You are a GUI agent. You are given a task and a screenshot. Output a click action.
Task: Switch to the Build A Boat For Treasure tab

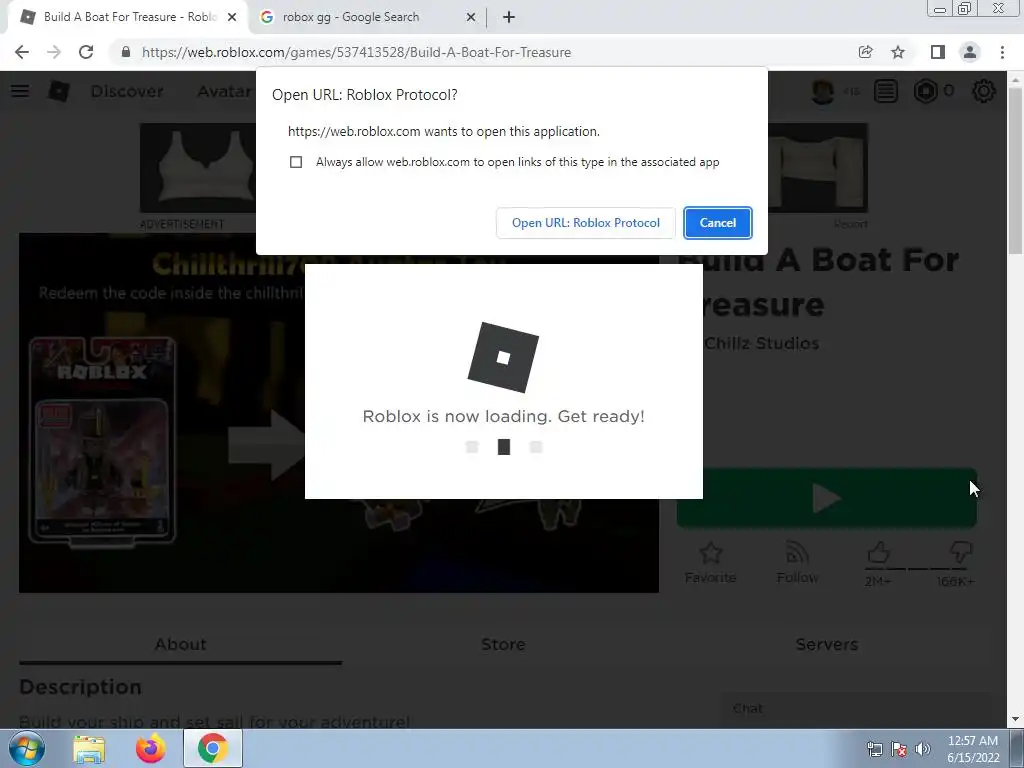[x=128, y=17]
